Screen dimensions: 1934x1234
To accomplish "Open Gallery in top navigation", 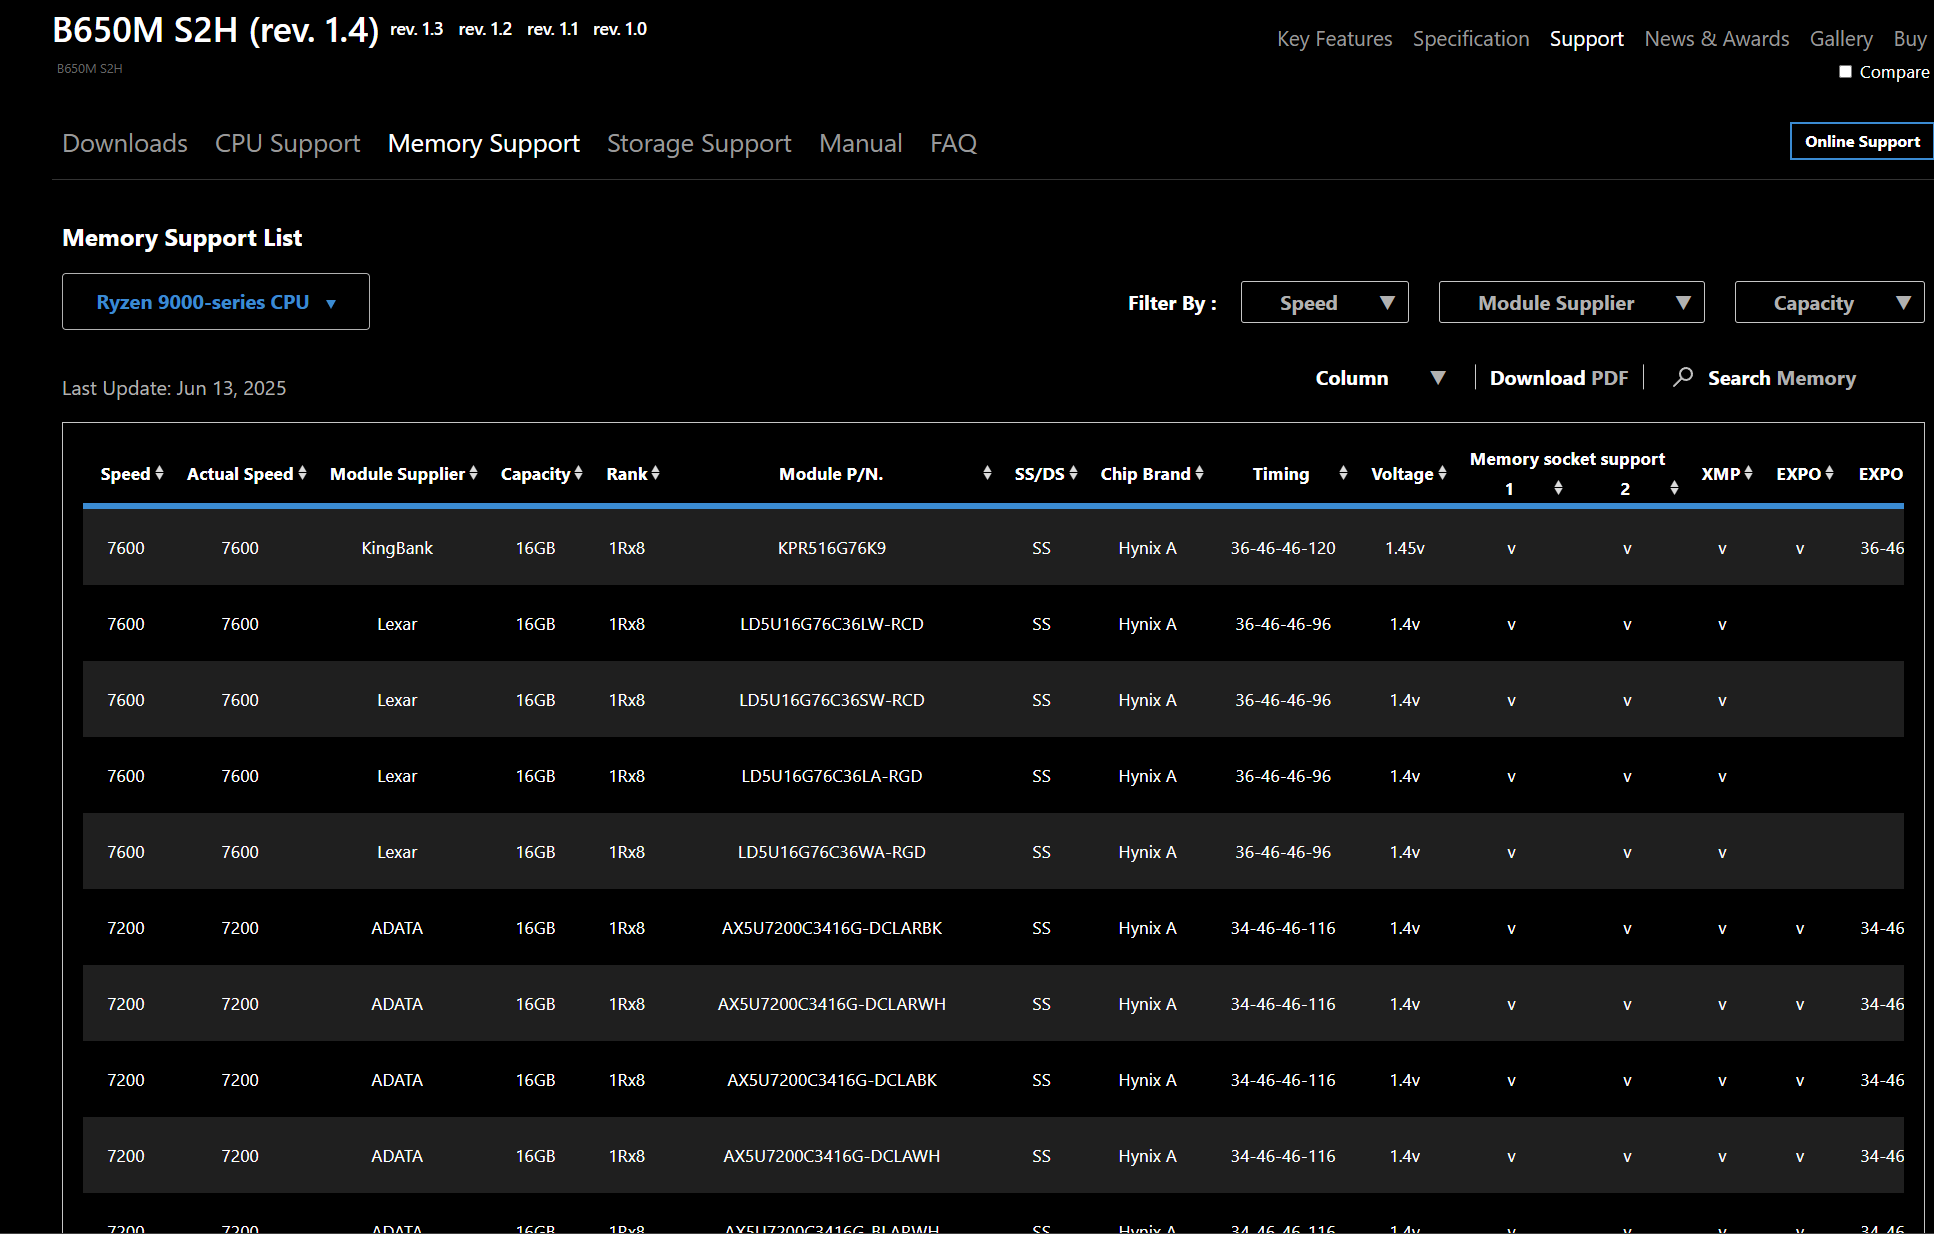I will (x=1841, y=39).
